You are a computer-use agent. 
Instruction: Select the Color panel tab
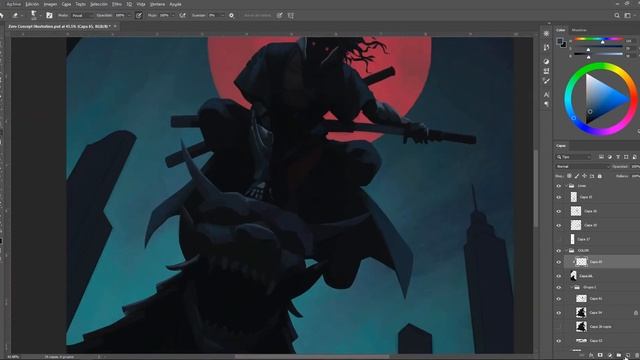tap(561, 30)
